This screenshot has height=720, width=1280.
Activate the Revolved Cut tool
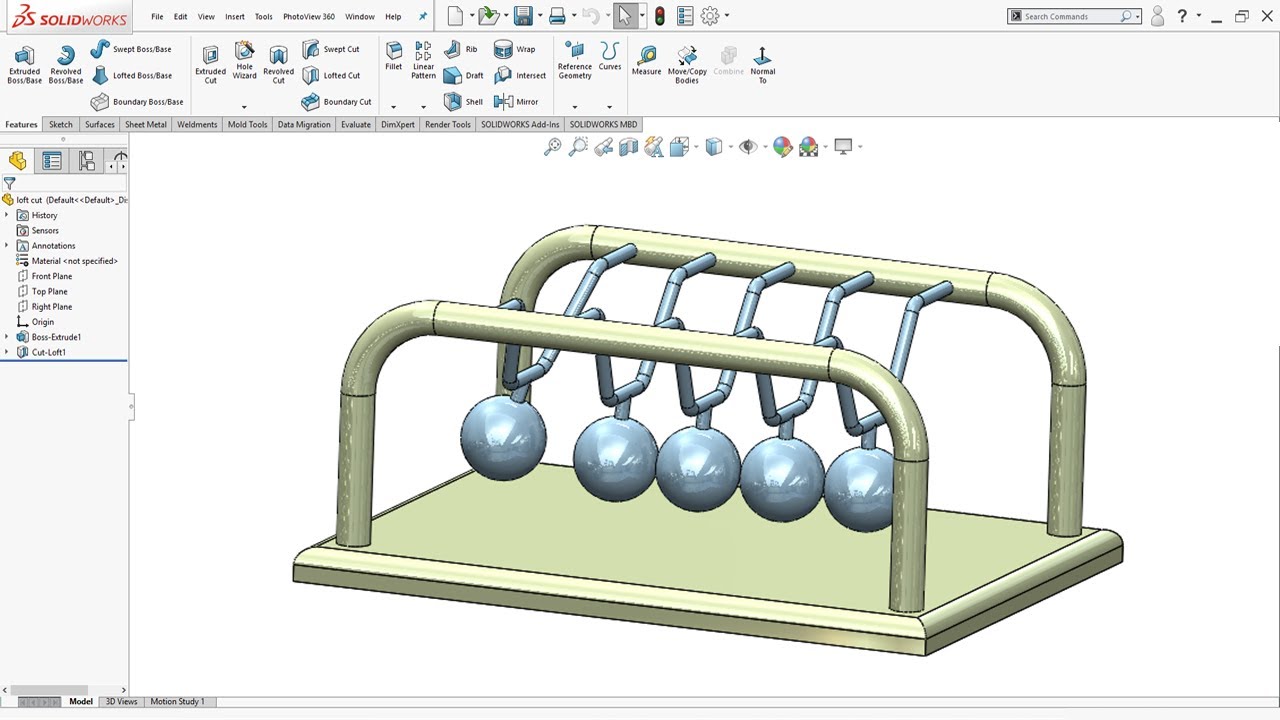(x=278, y=64)
